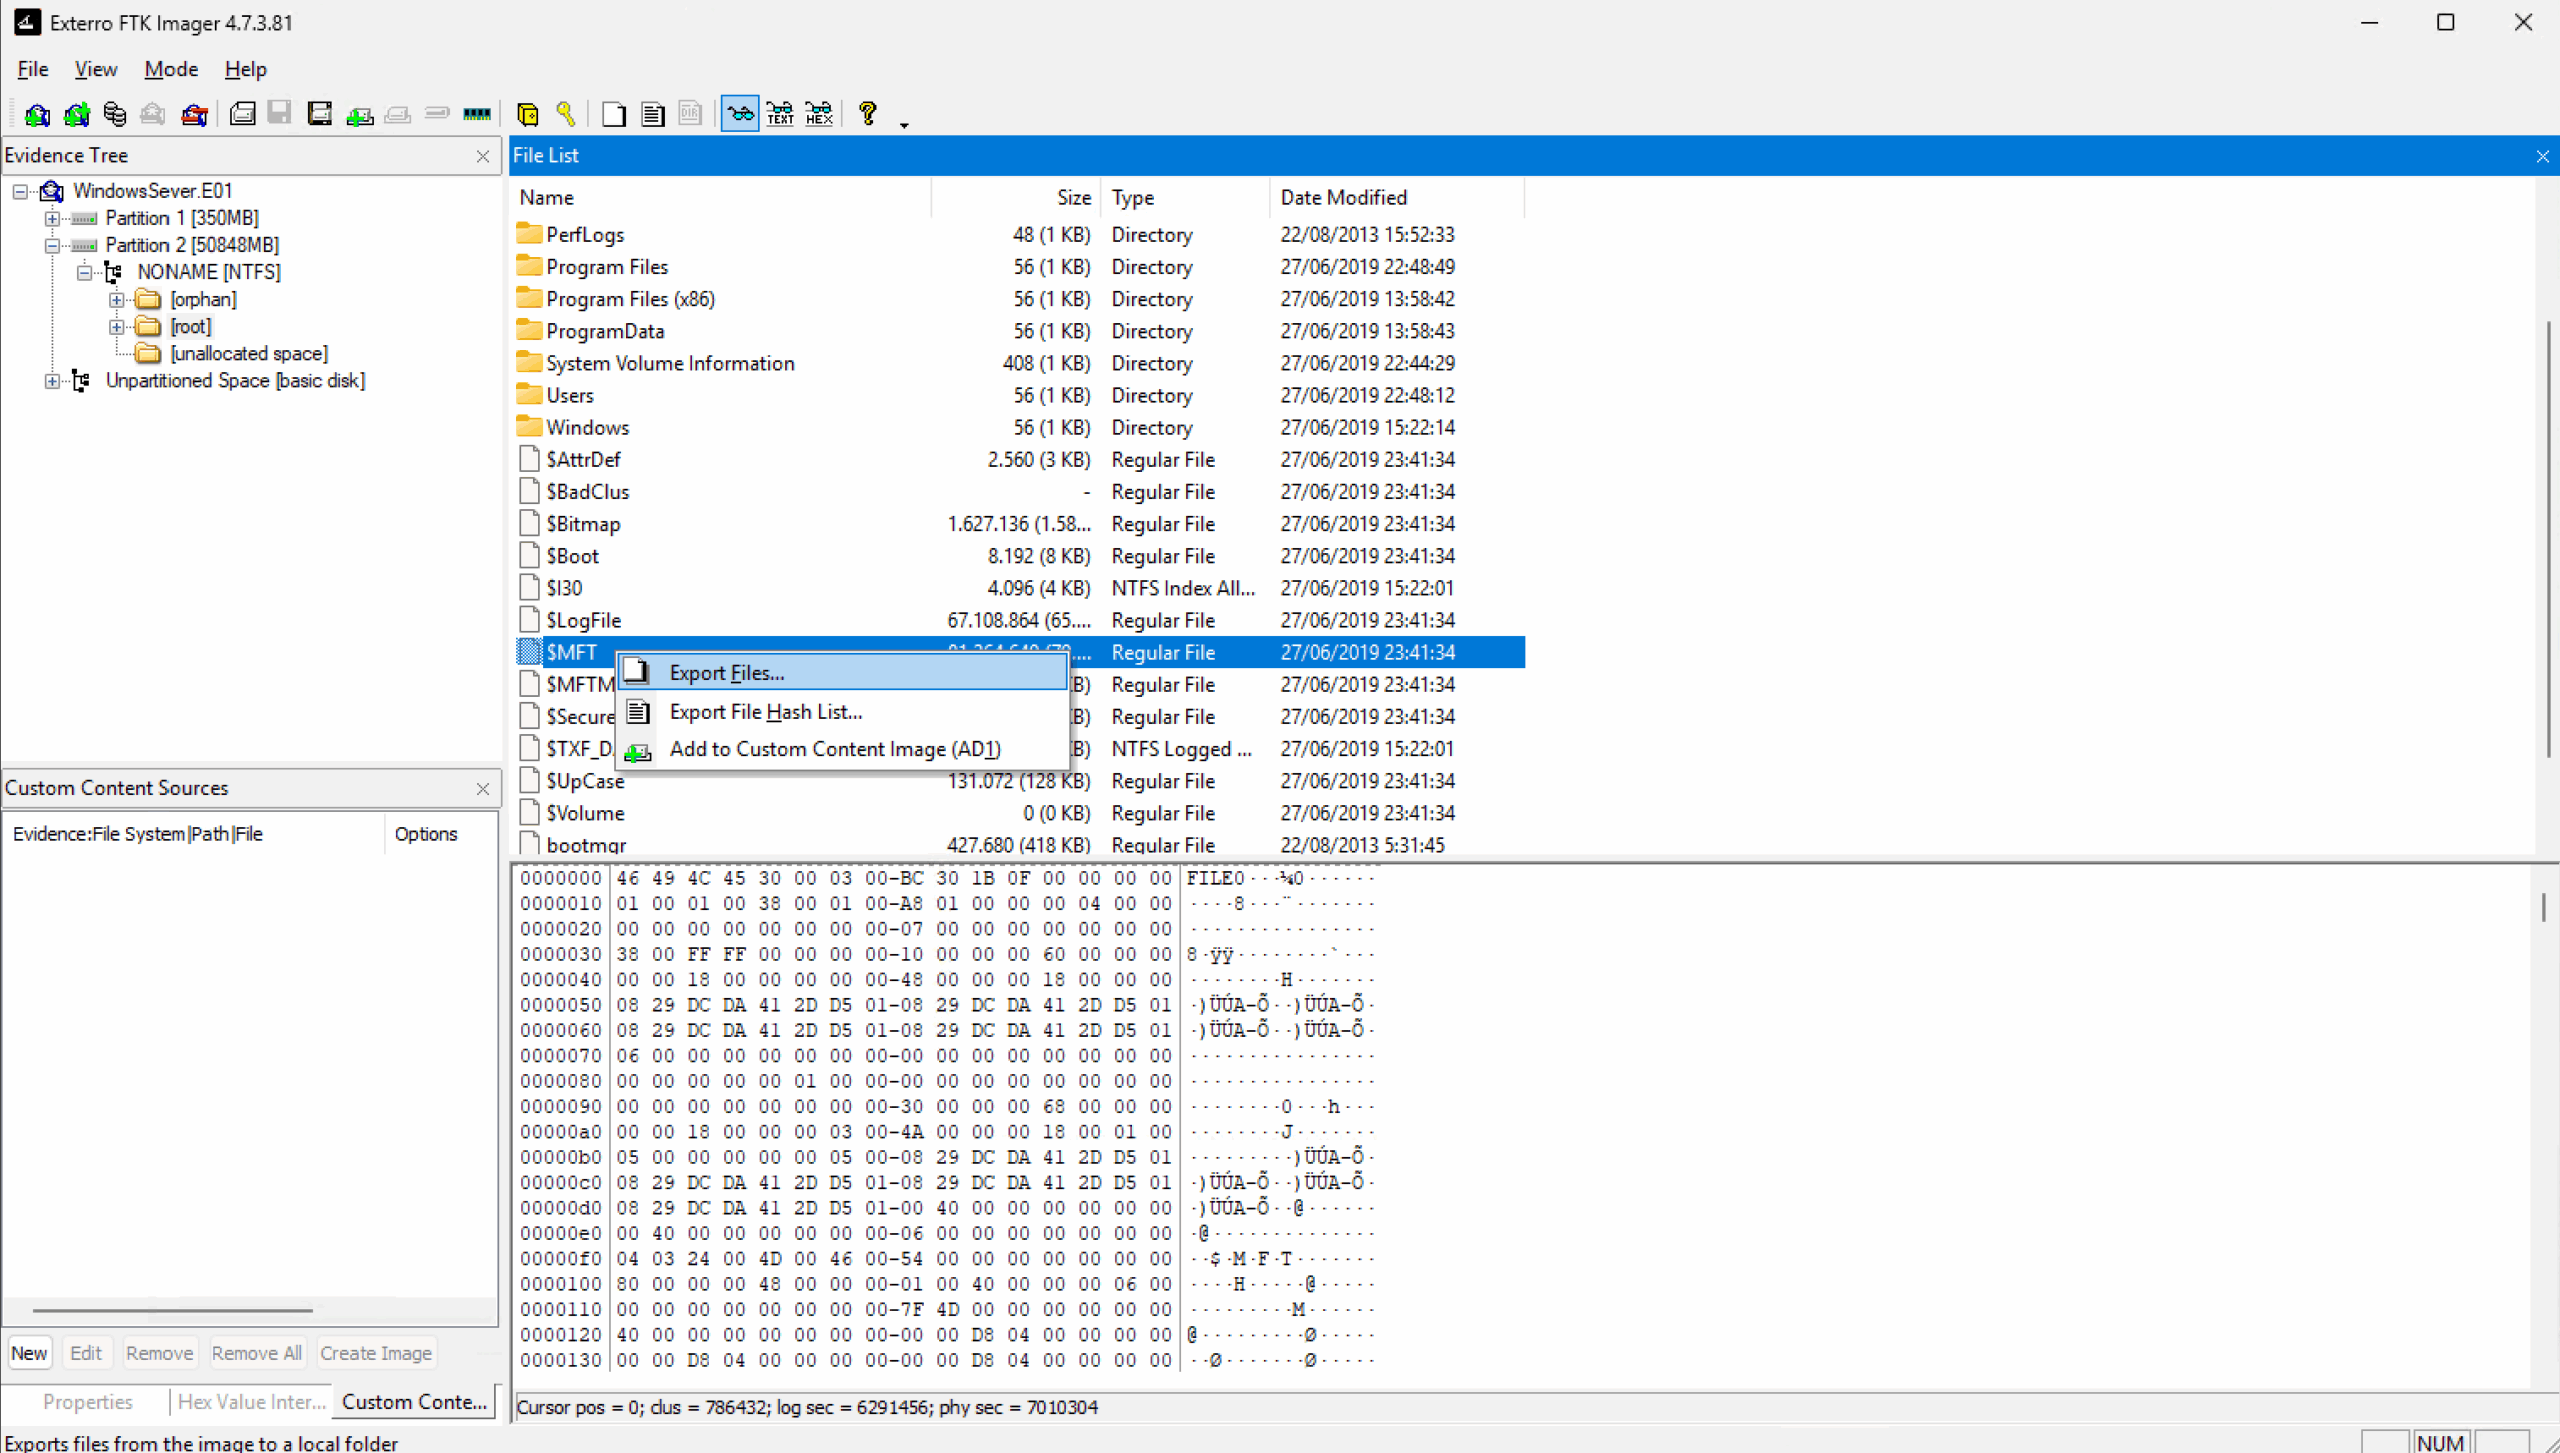
Task: Click the New button in Custom Content Sources
Action: click(29, 1353)
